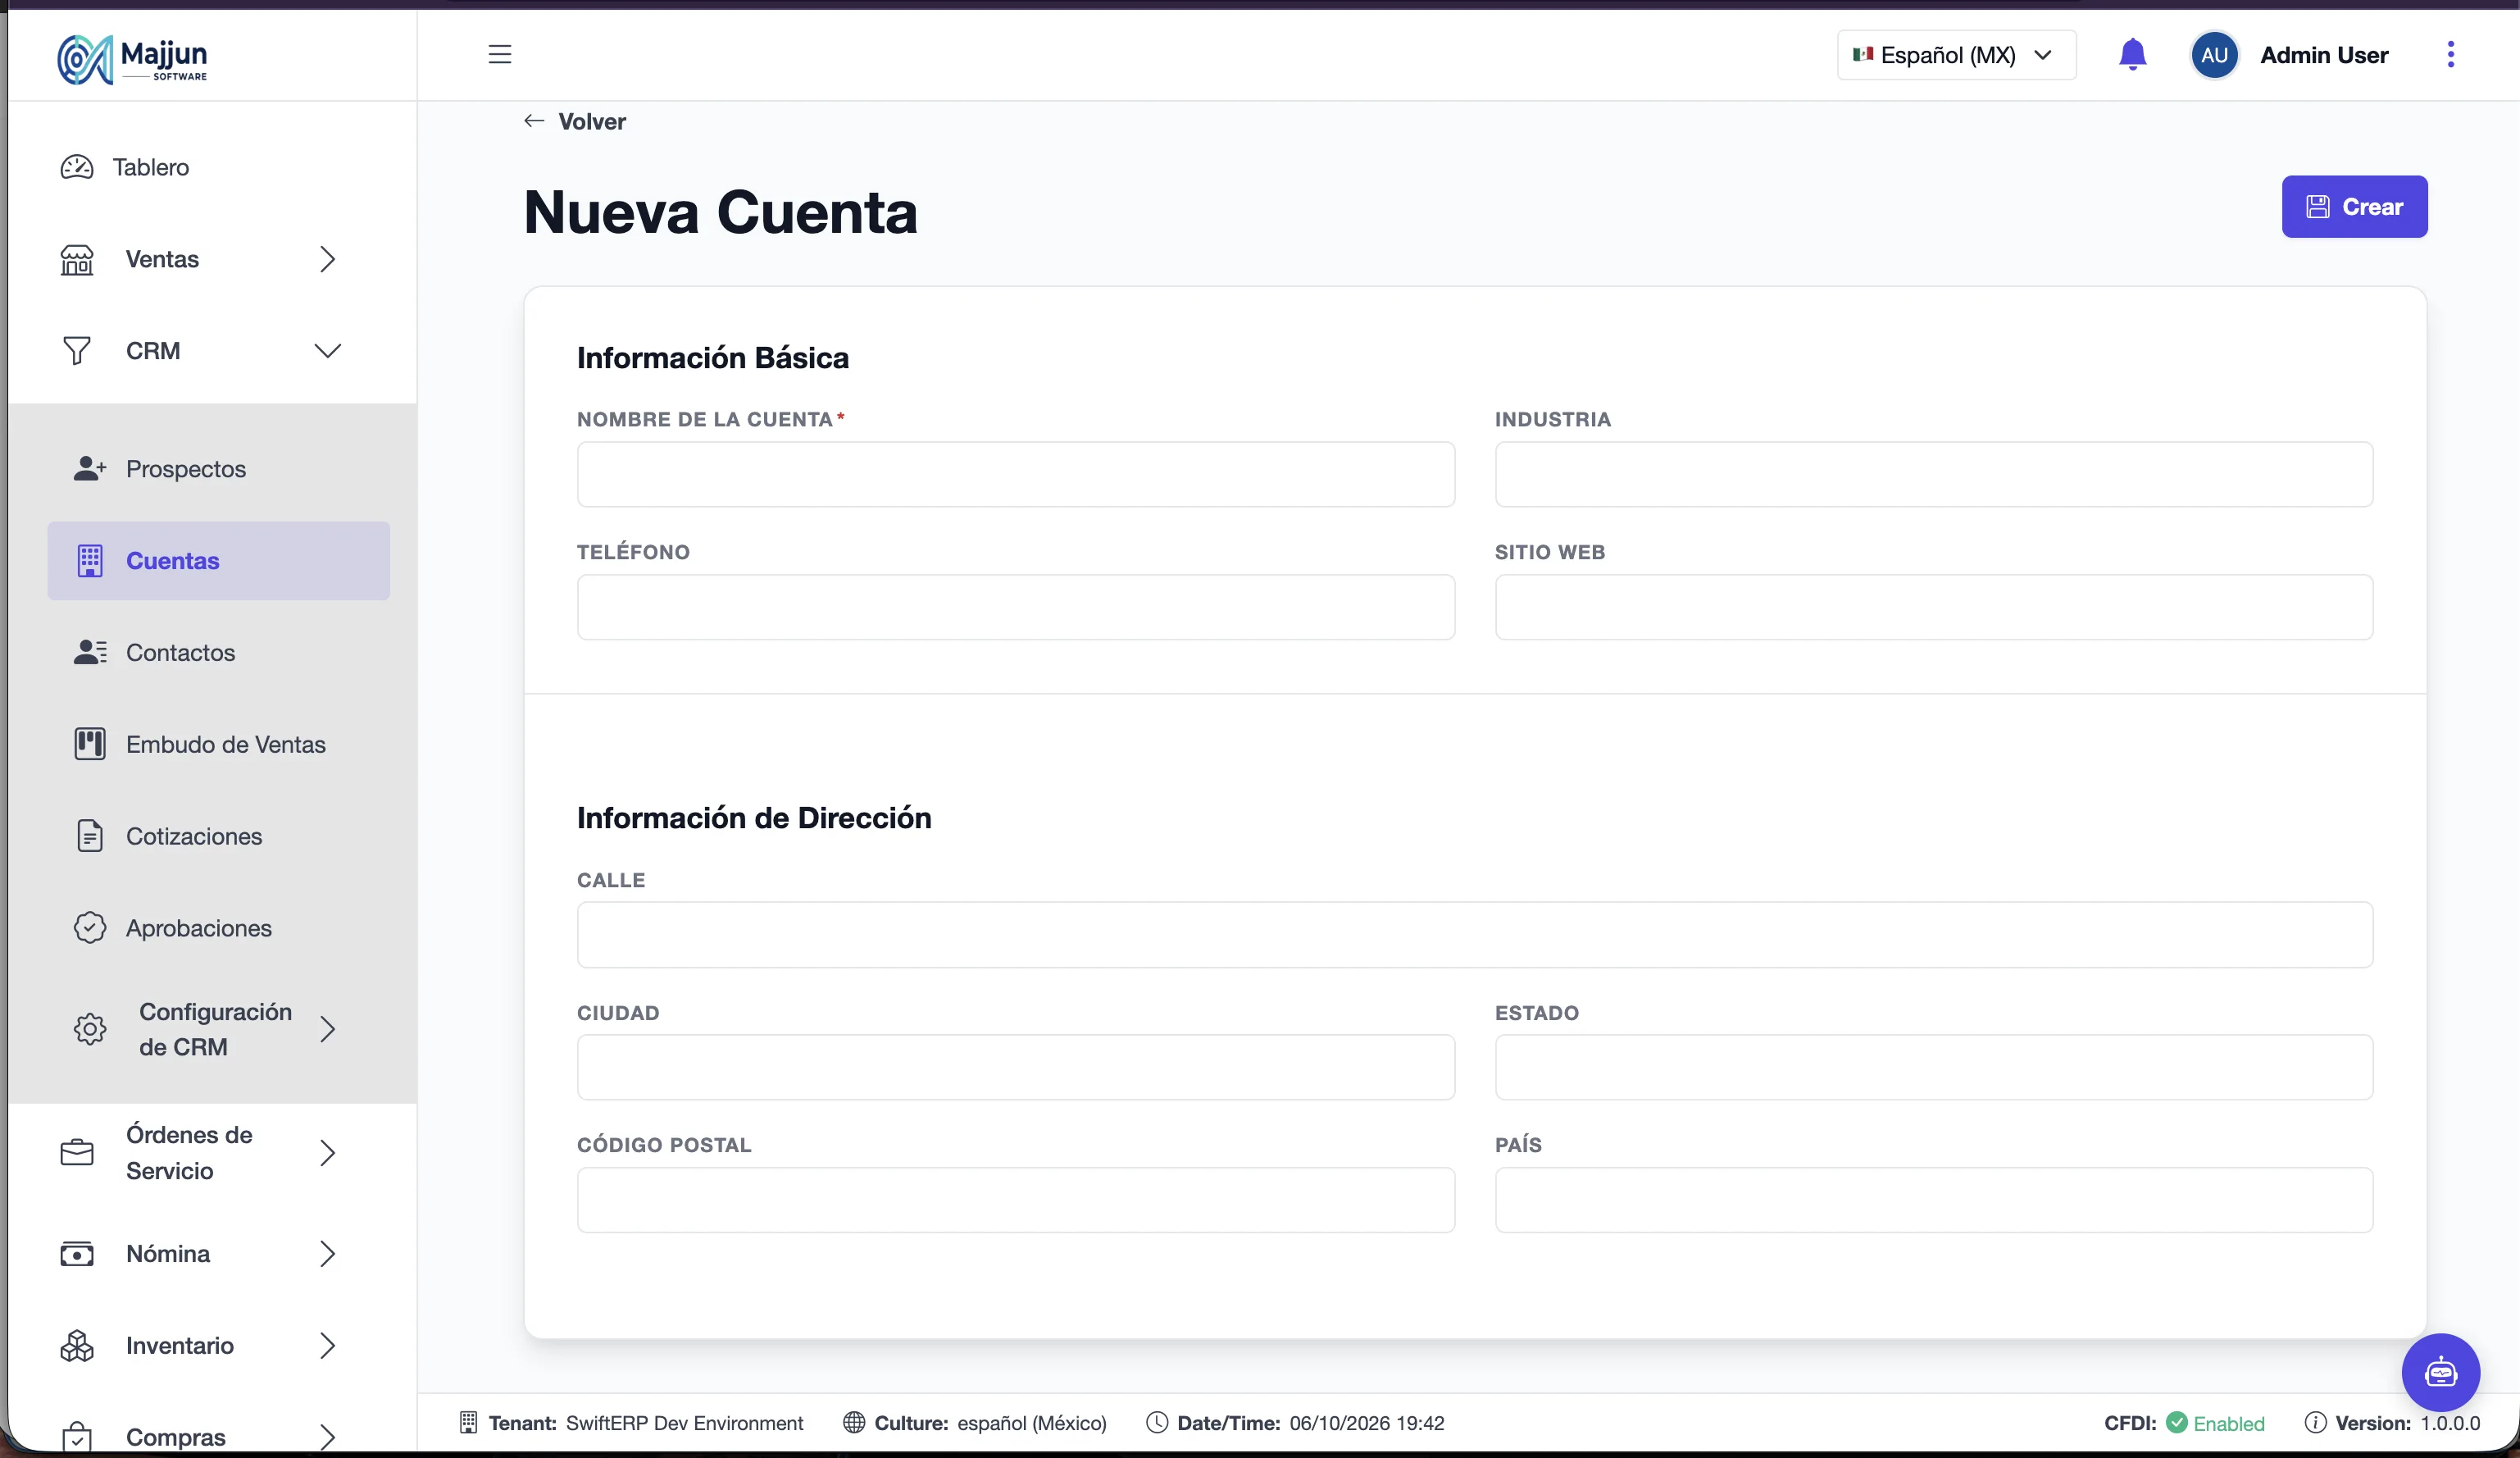
Task: Click the Embudo de Ventas kanban icon
Action: 90,744
